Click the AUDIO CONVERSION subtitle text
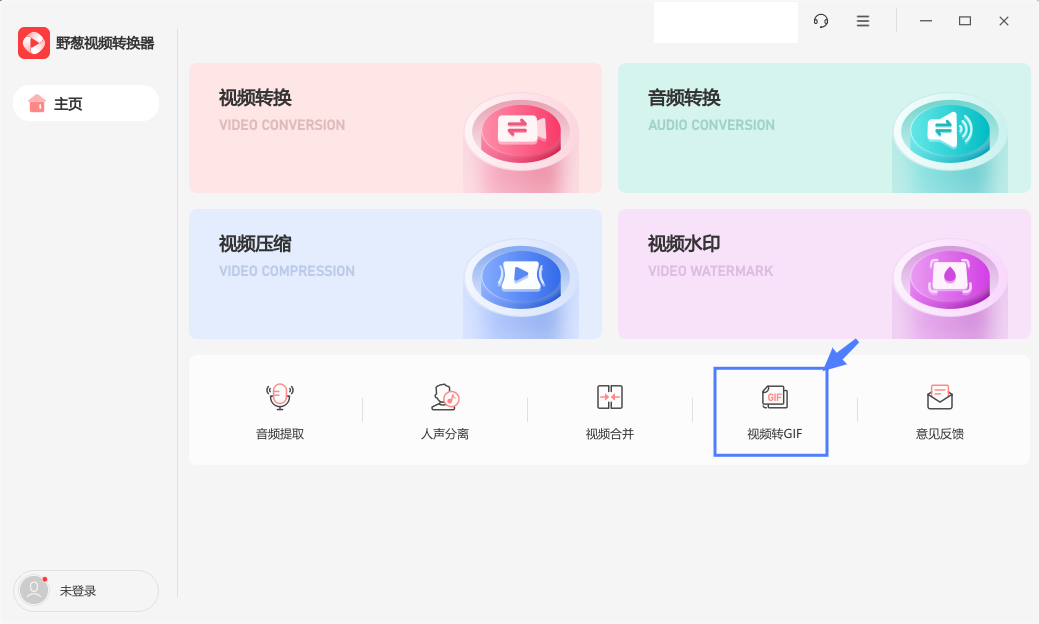This screenshot has height=624, width=1039. (711, 125)
